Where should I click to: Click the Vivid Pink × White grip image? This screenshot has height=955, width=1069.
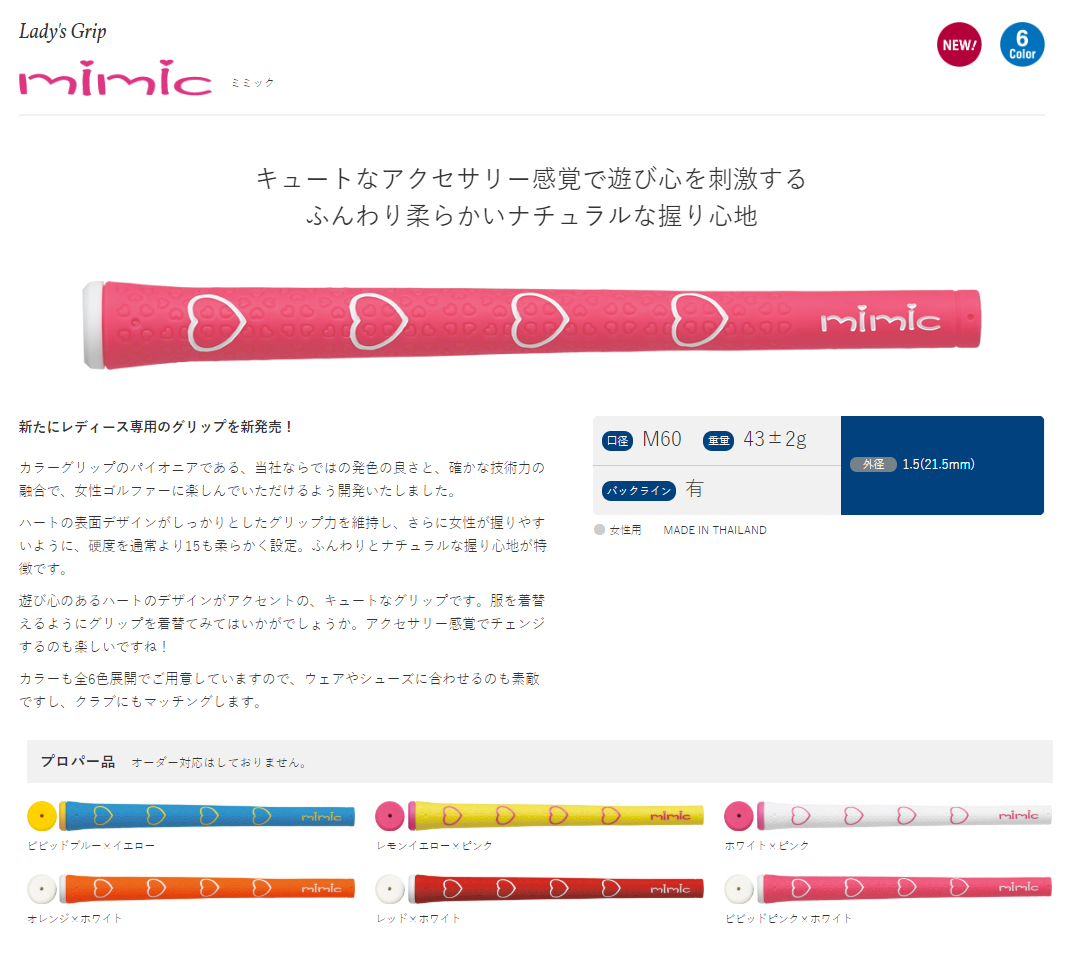click(x=904, y=888)
